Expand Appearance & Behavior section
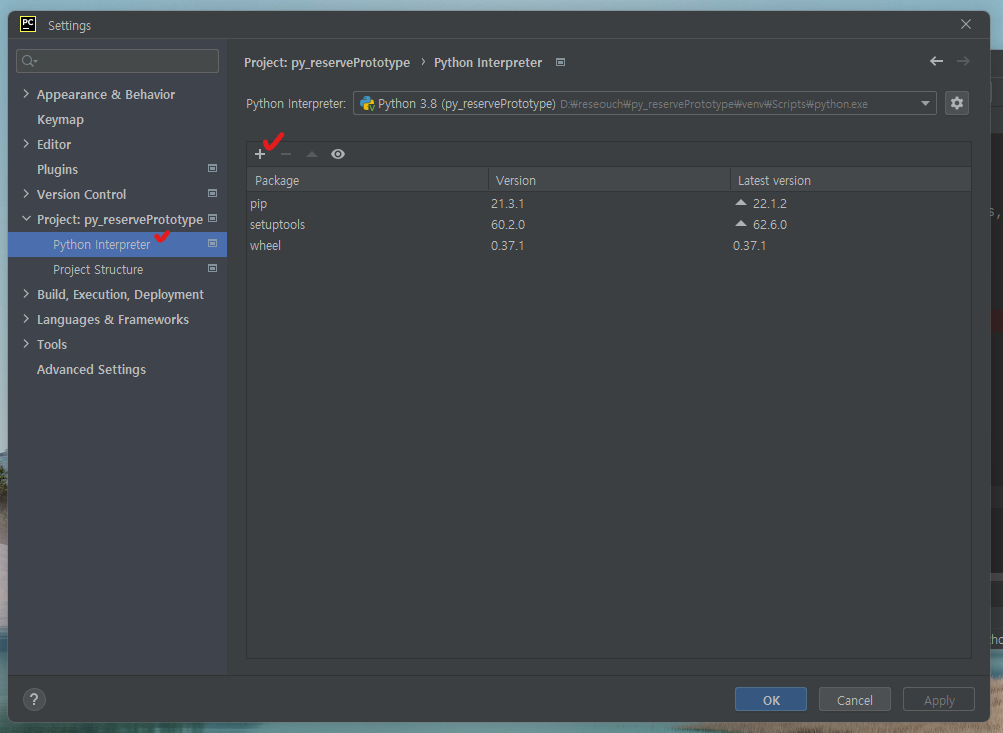Image resolution: width=1003 pixels, height=733 pixels. click(x=26, y=93)
